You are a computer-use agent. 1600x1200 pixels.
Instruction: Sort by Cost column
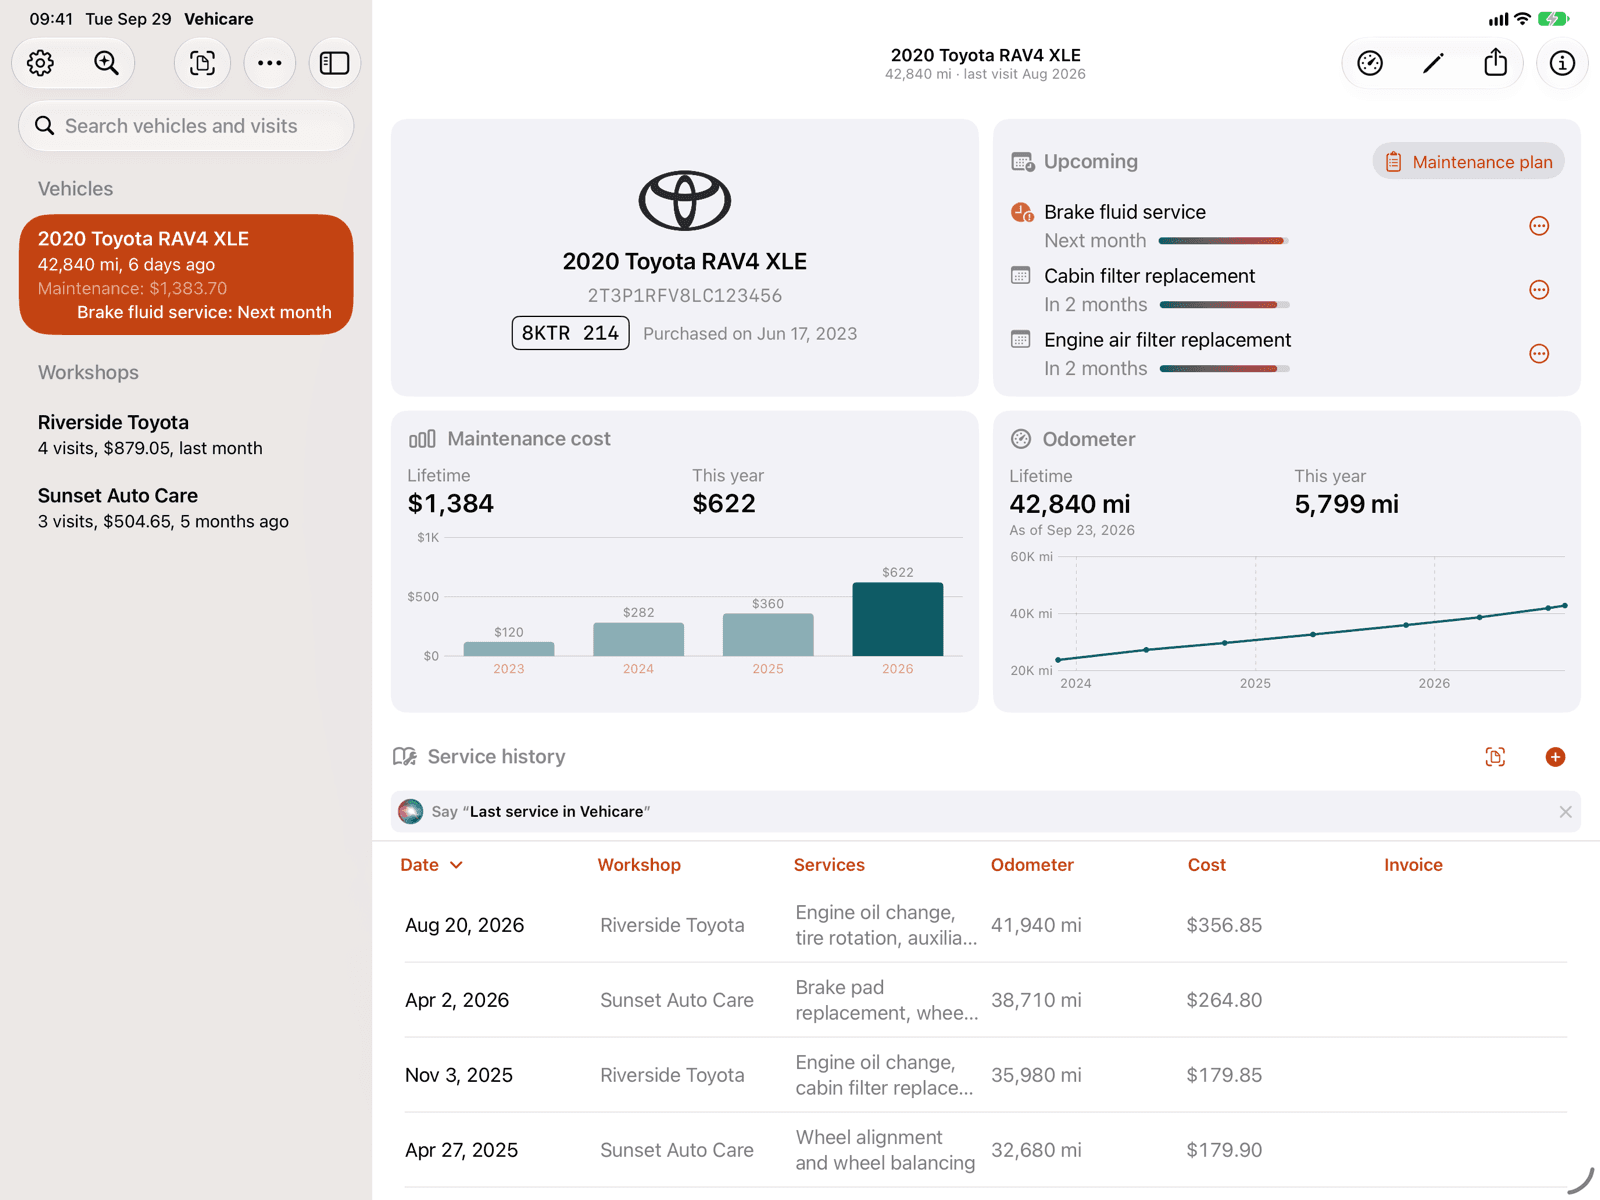(1206, 865)
